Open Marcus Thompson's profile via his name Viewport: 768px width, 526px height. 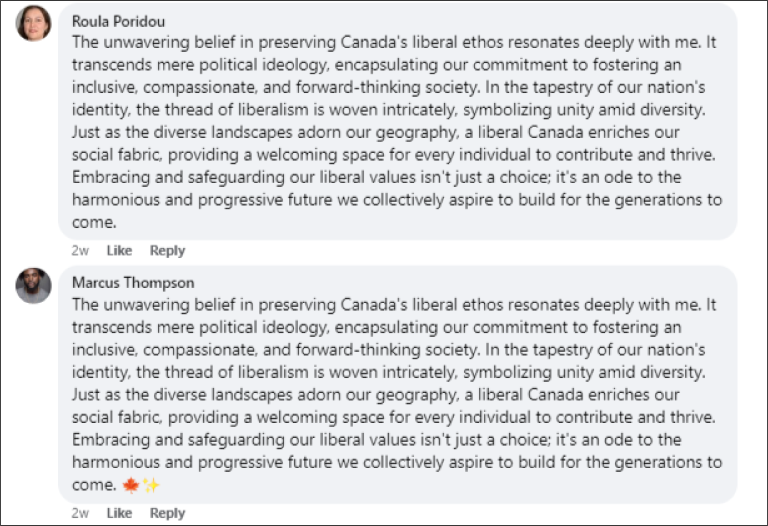133,283
